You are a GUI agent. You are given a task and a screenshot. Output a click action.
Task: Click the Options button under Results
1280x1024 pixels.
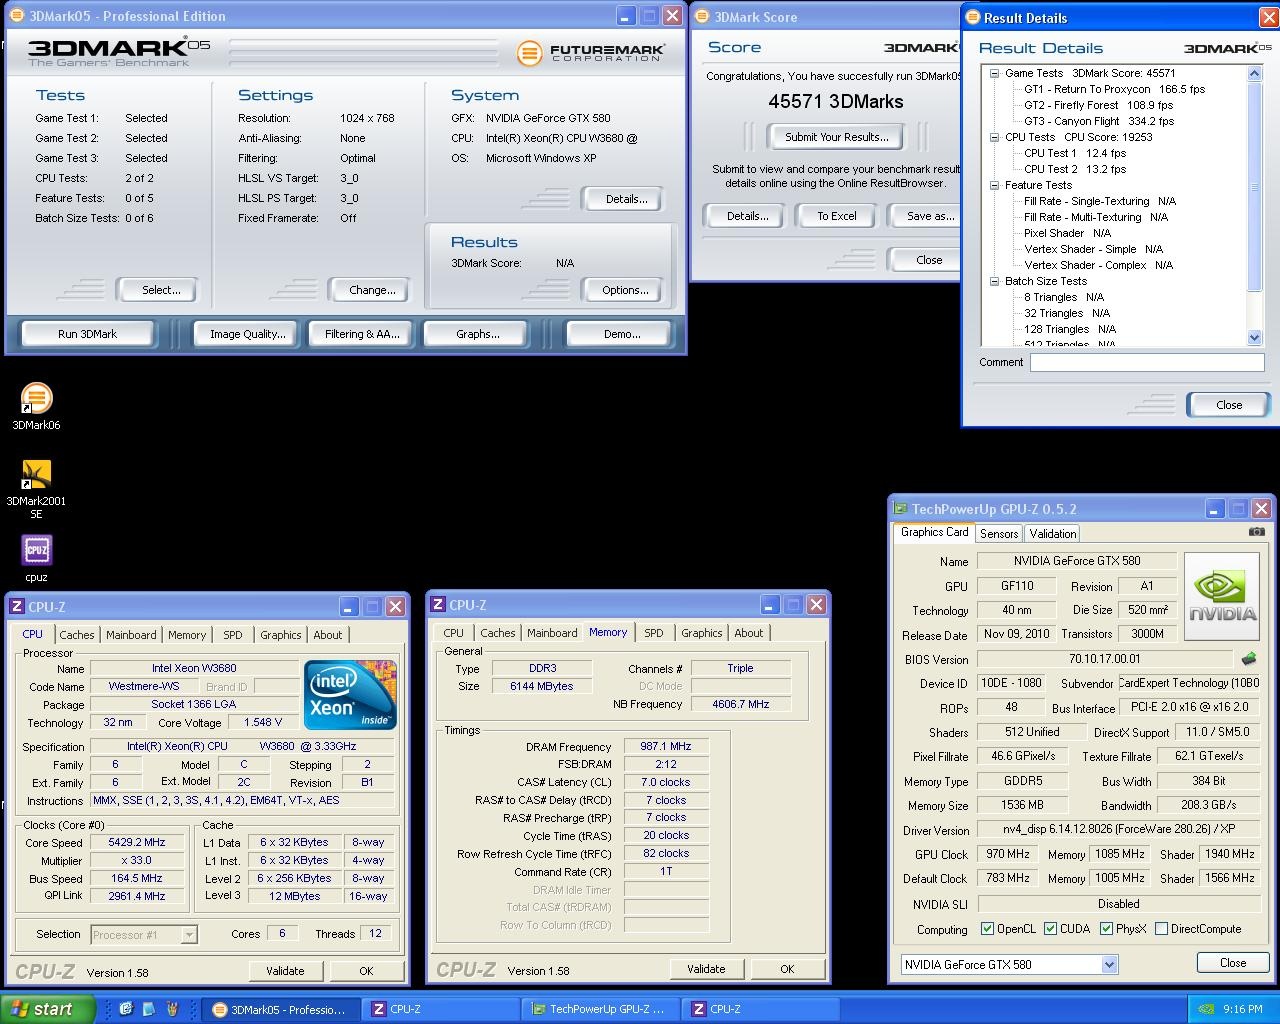[625, 290]
